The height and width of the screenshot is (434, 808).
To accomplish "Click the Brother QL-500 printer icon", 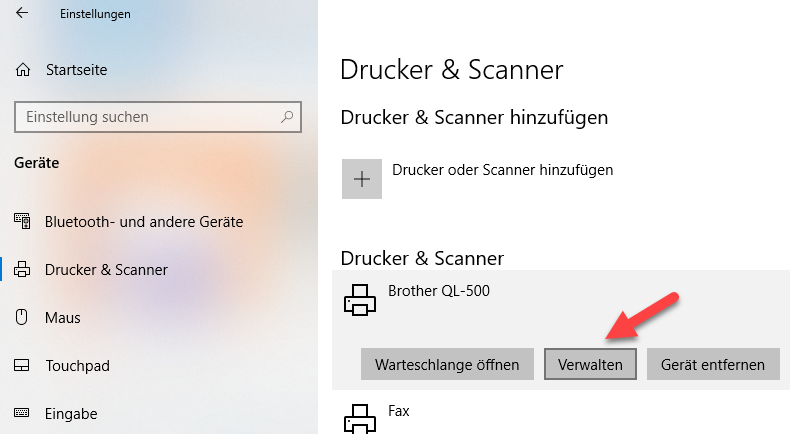I will point(359,299).
